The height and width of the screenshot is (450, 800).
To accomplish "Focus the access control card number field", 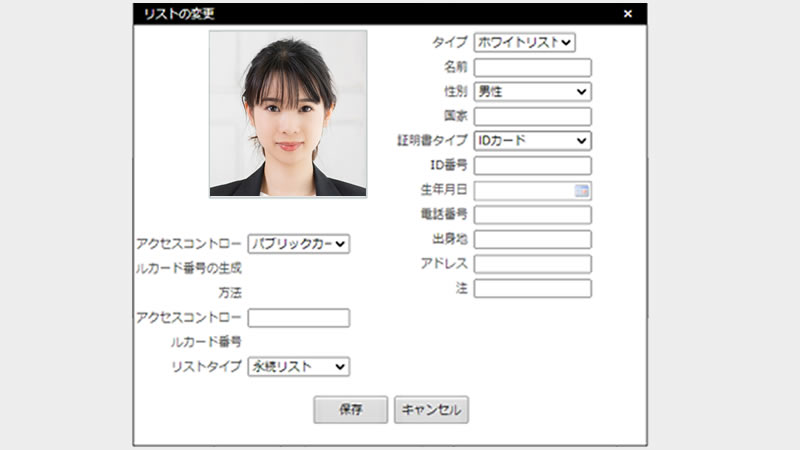I will pyautogui.click(x=299, y=318).
